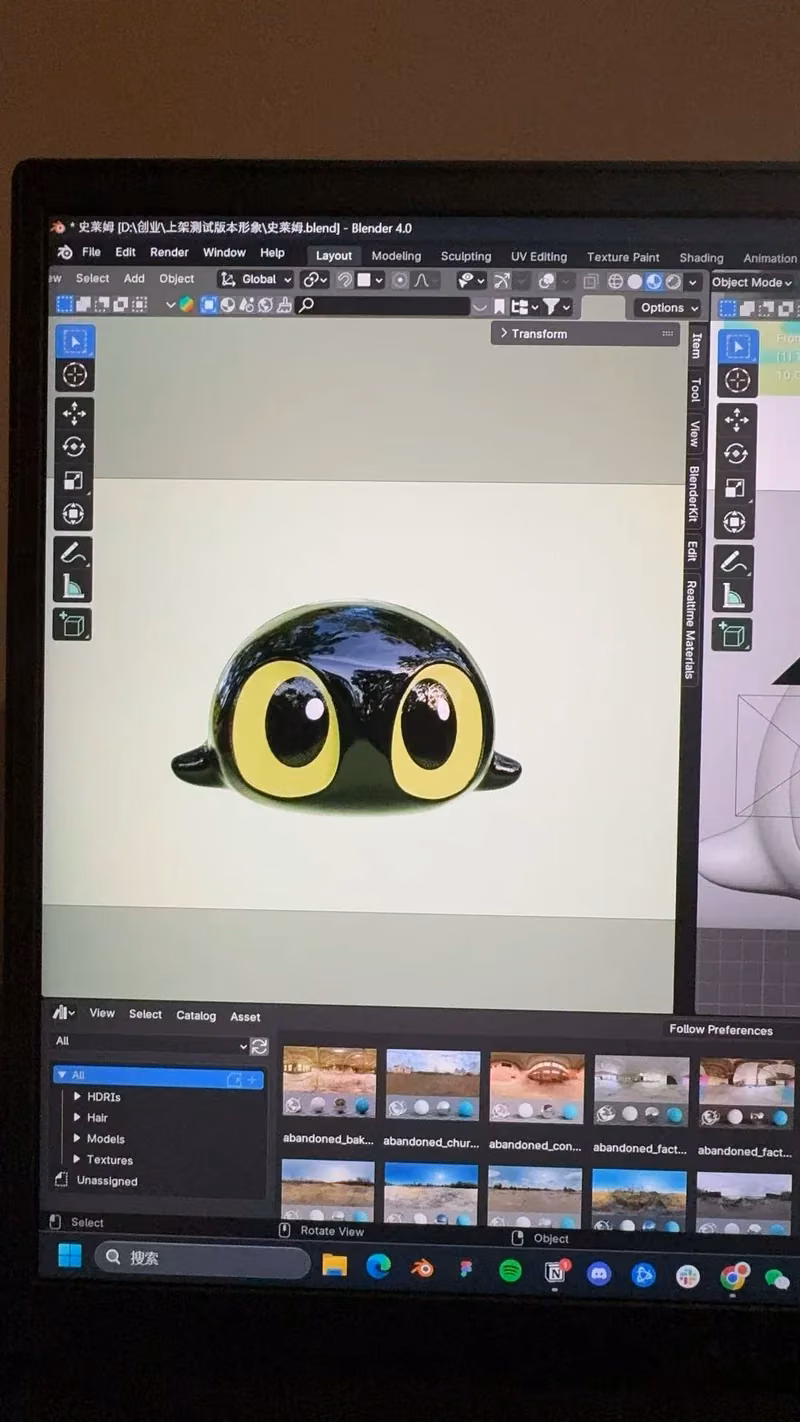Click the Blender logo menu icon
The width and height of the screenshot is (800, 1422).
(x=65, y=252)
